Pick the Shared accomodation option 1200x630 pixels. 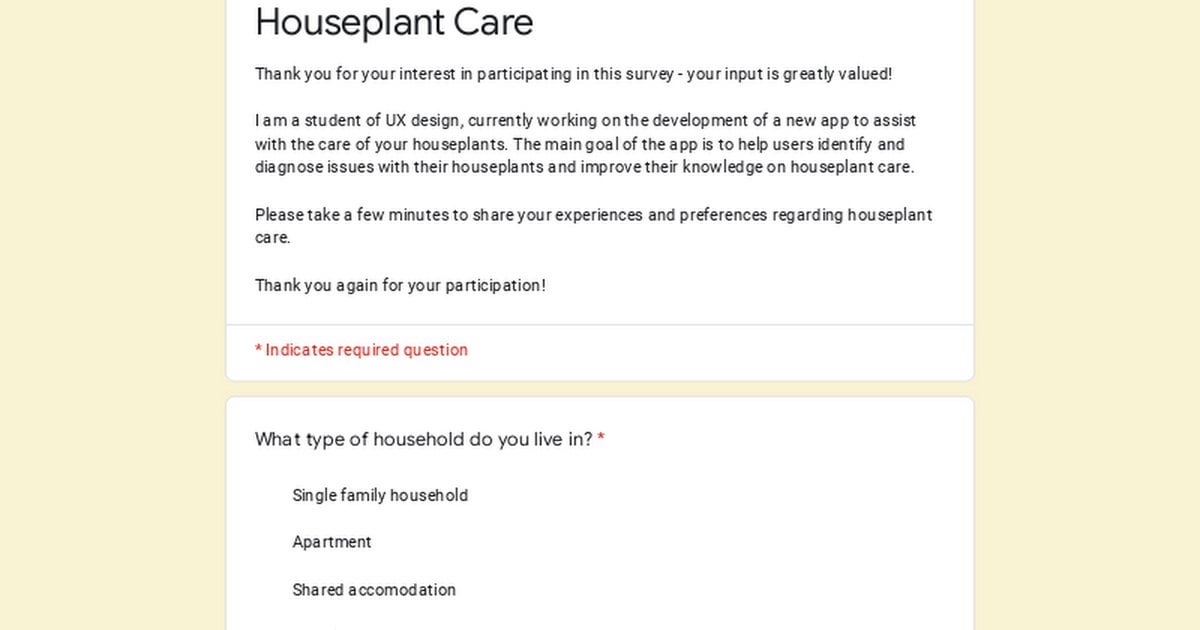tap(374, 590)
